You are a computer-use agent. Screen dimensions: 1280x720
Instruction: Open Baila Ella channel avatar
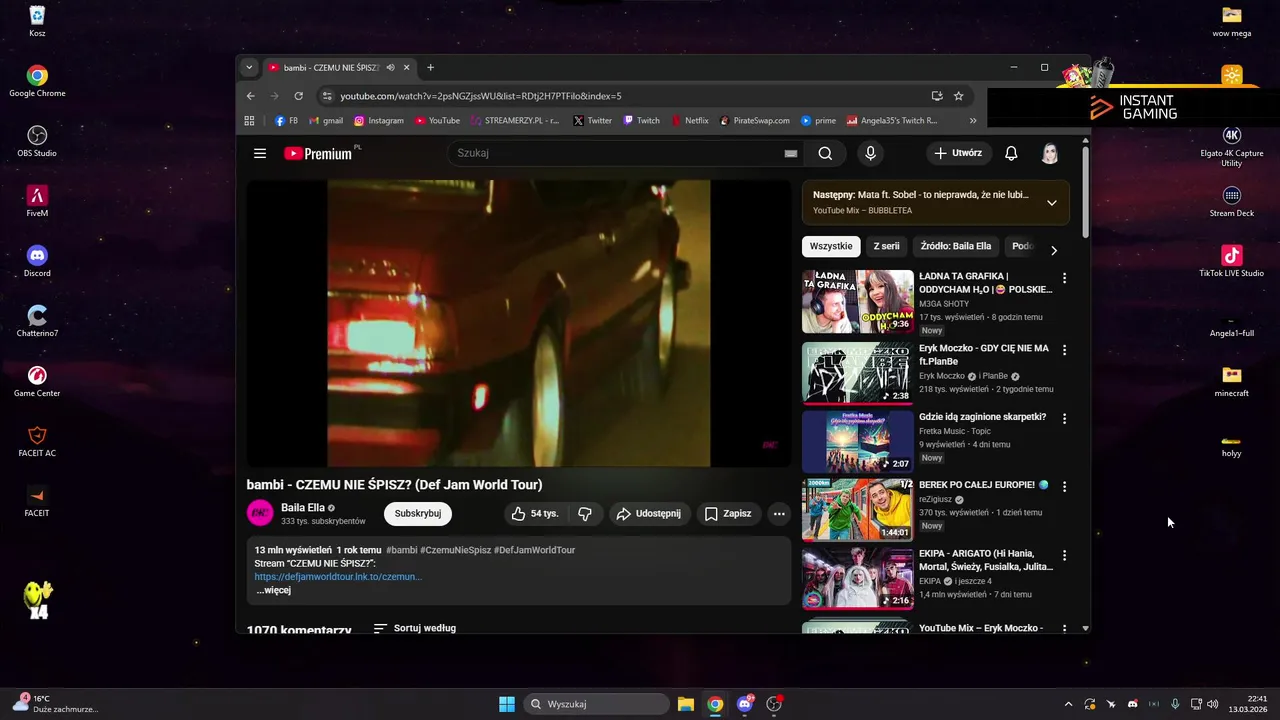260,513
